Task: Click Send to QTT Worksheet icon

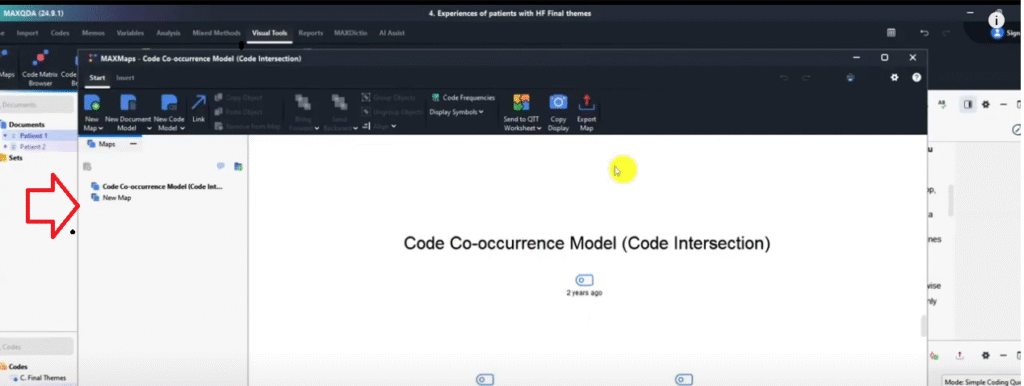Action: [x=521, y=103]
